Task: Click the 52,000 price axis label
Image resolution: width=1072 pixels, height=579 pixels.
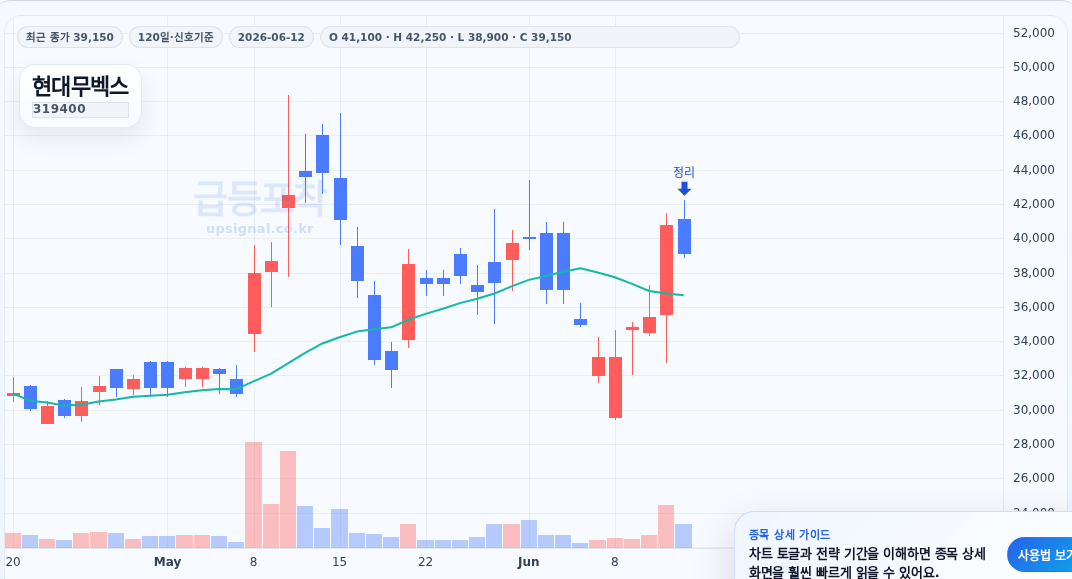Action: (x=1034, y=32)
